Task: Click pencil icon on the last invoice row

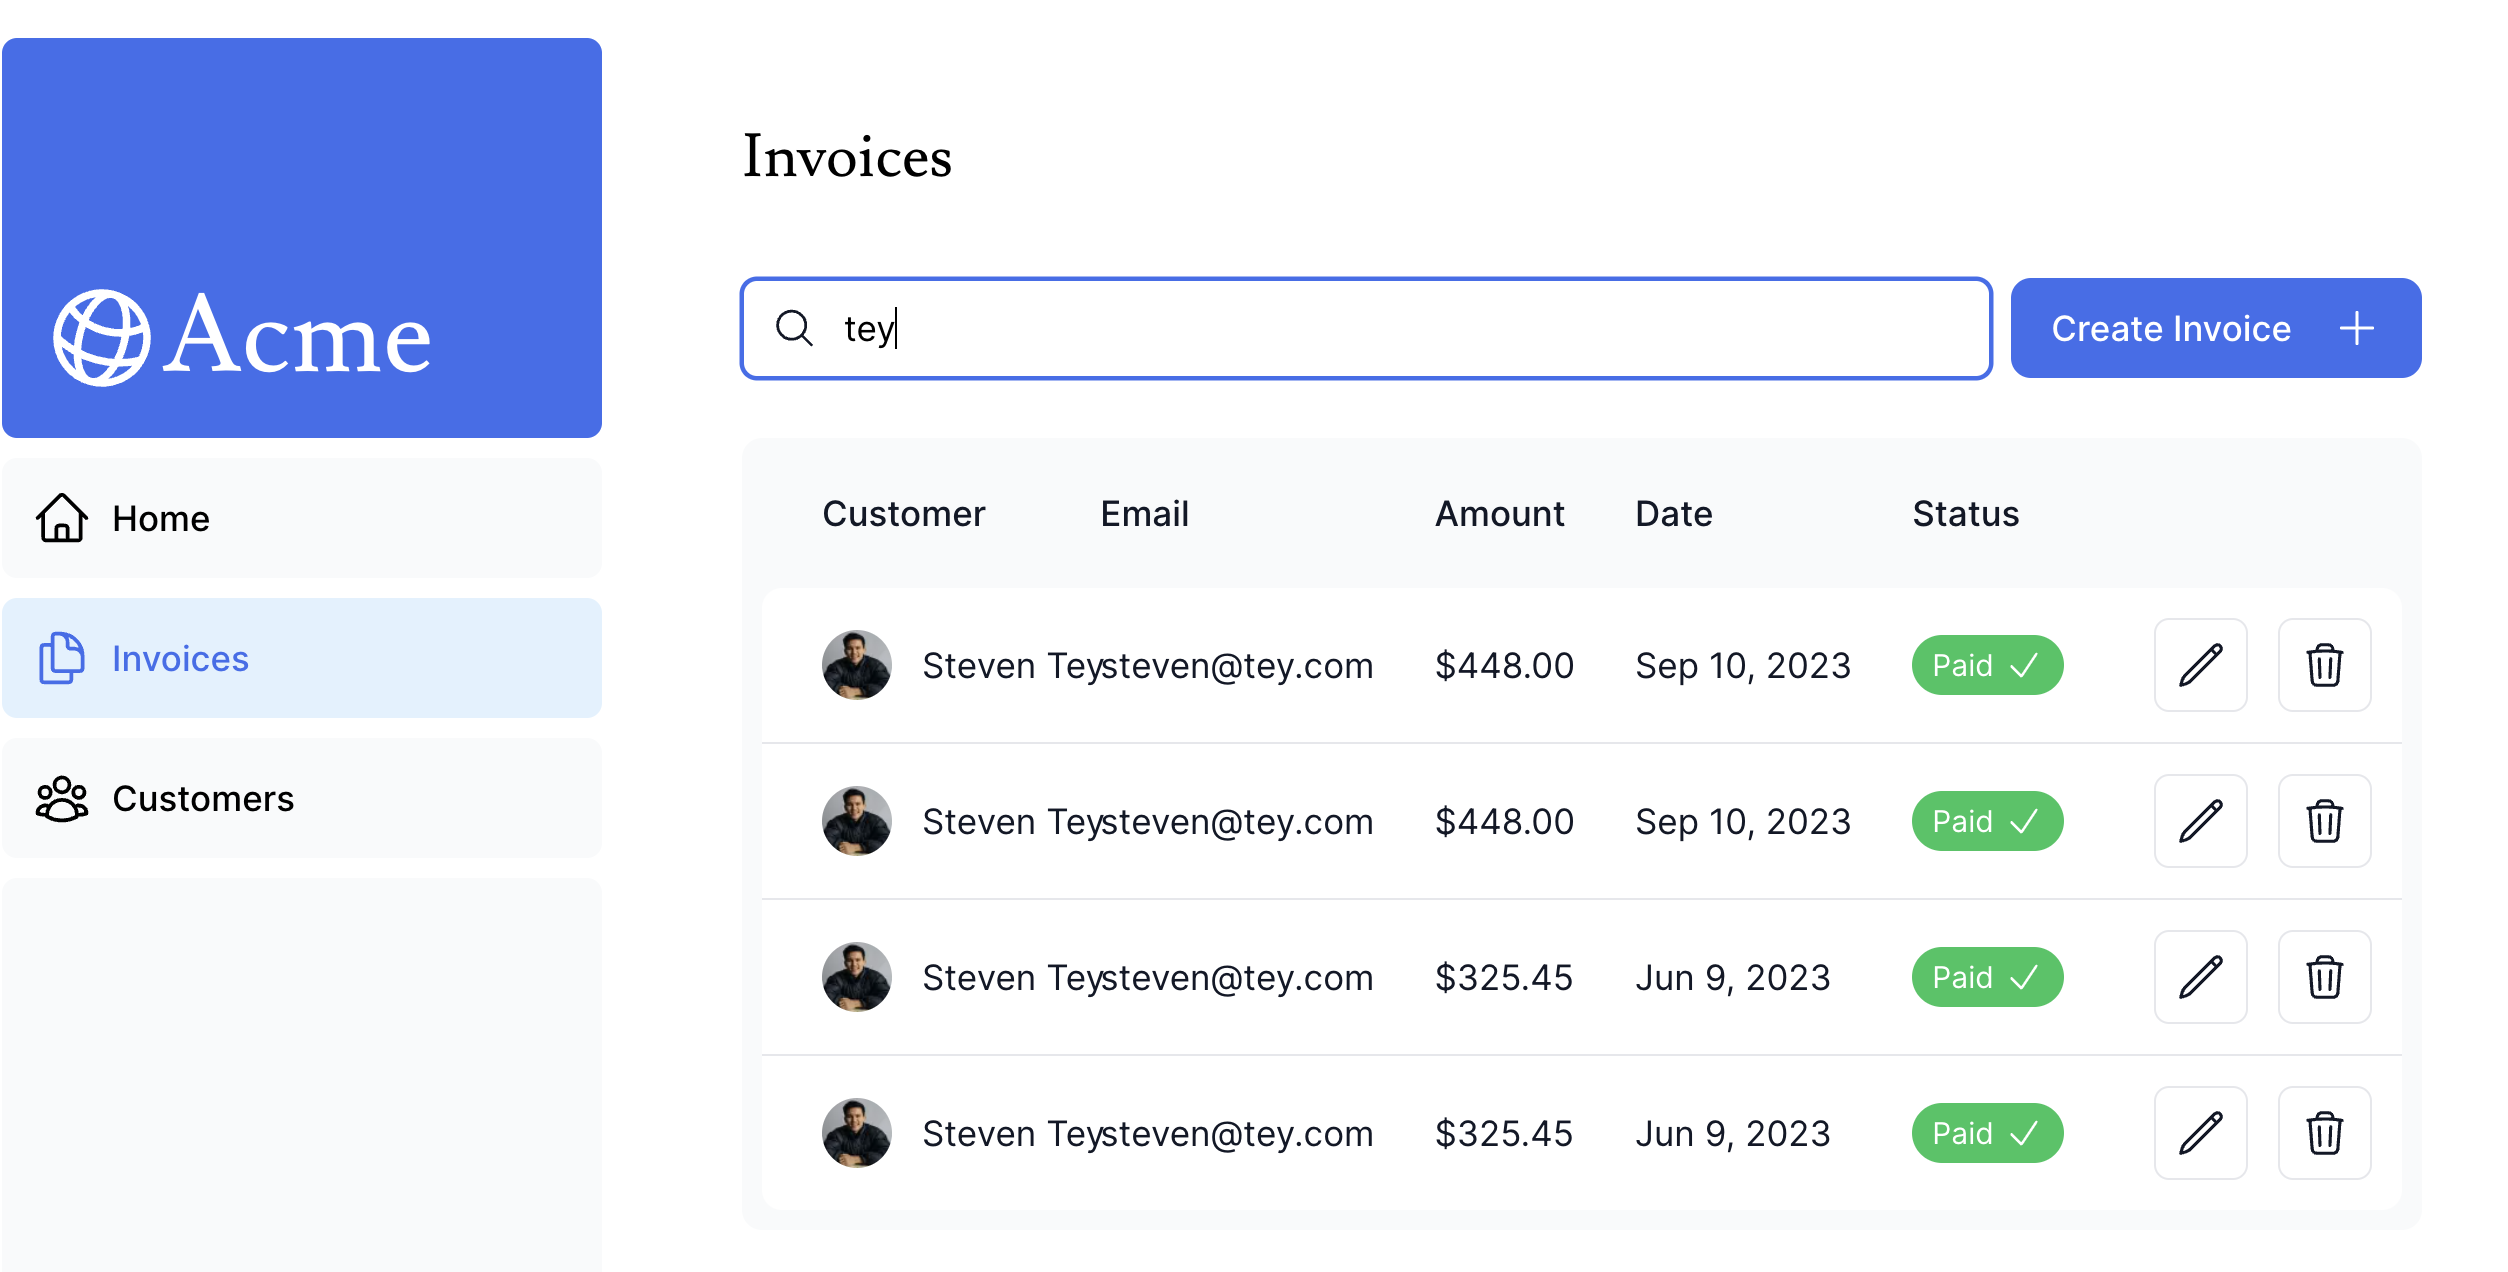Action: [x=2200, y=1133]
